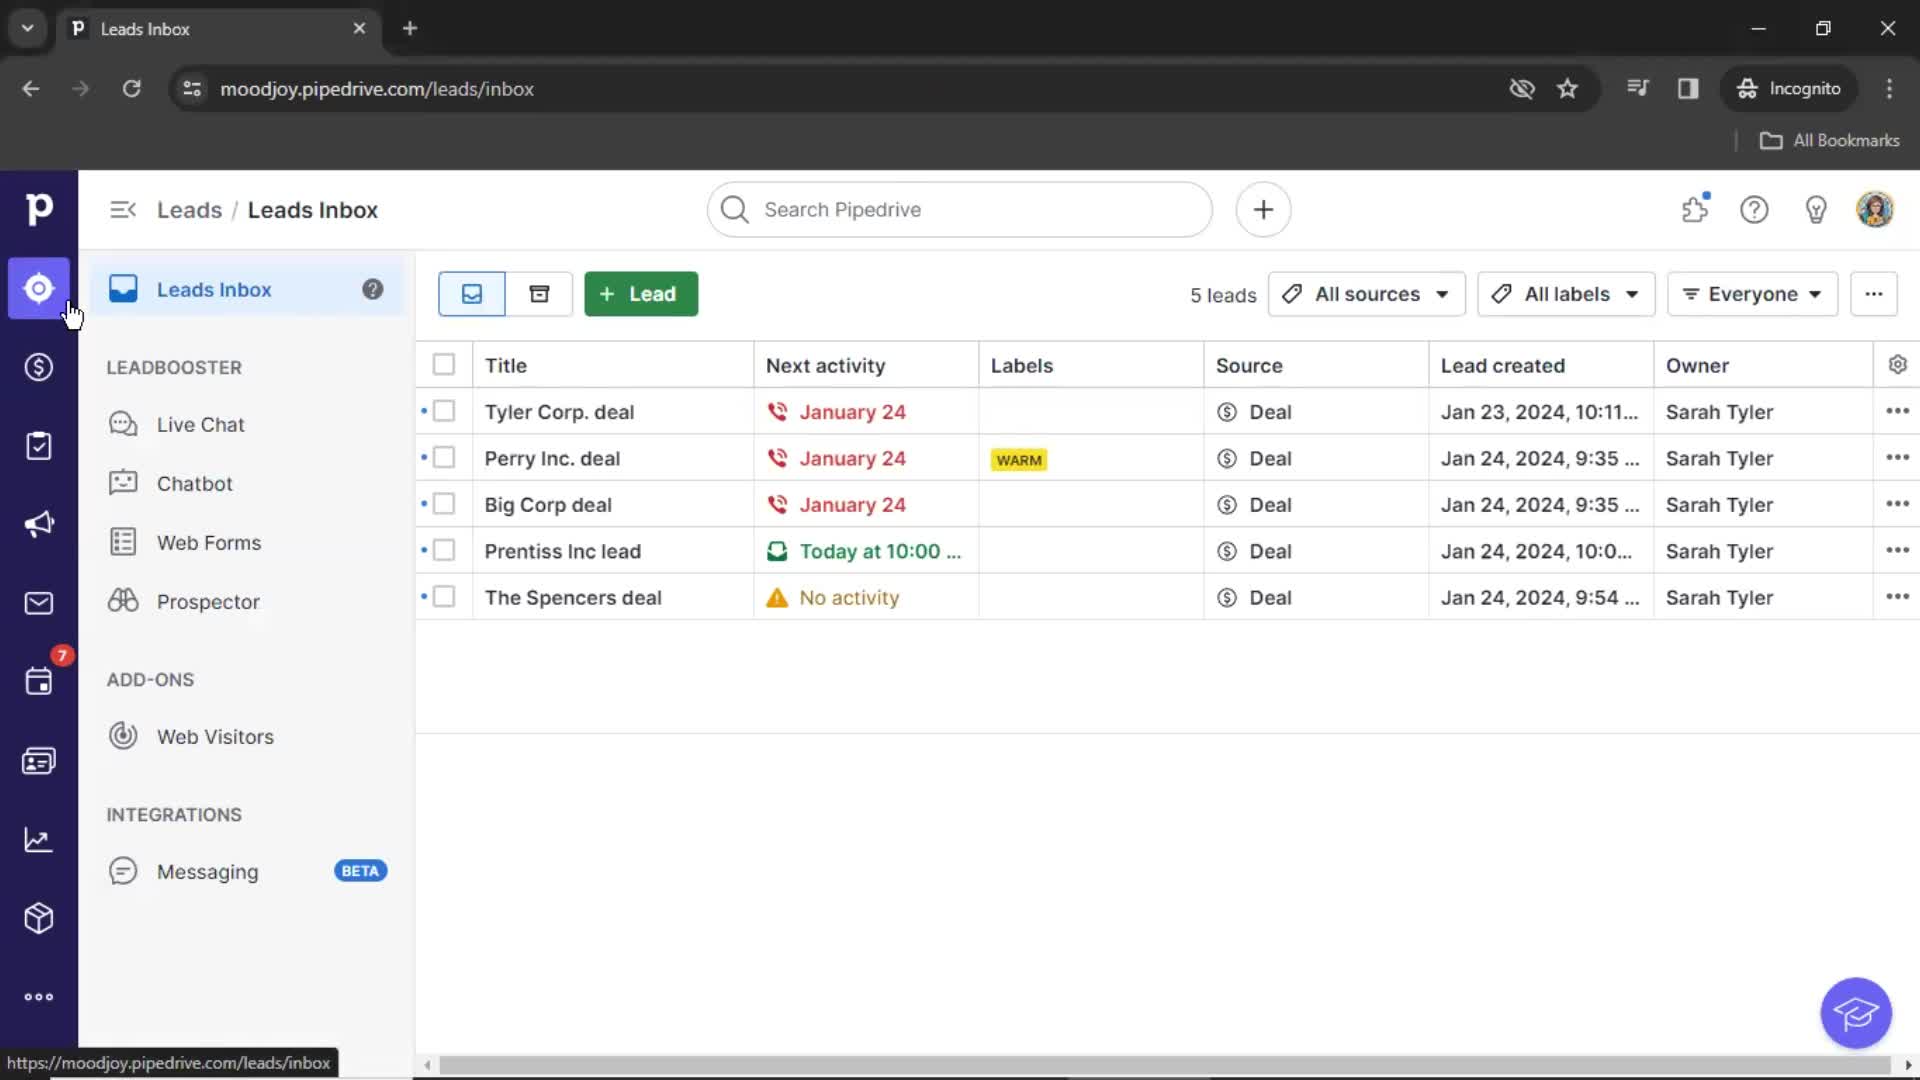The image size is (1920, 1080).
Task: Toggle the checkbox for Tyler Corp. deal
Action: 444,411
